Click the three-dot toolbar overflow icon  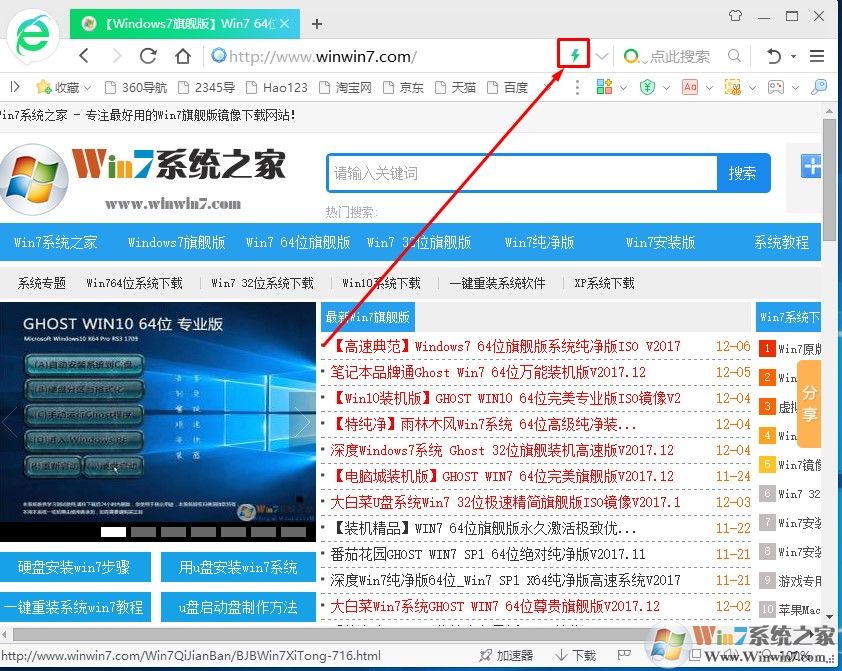click(577, 87)
